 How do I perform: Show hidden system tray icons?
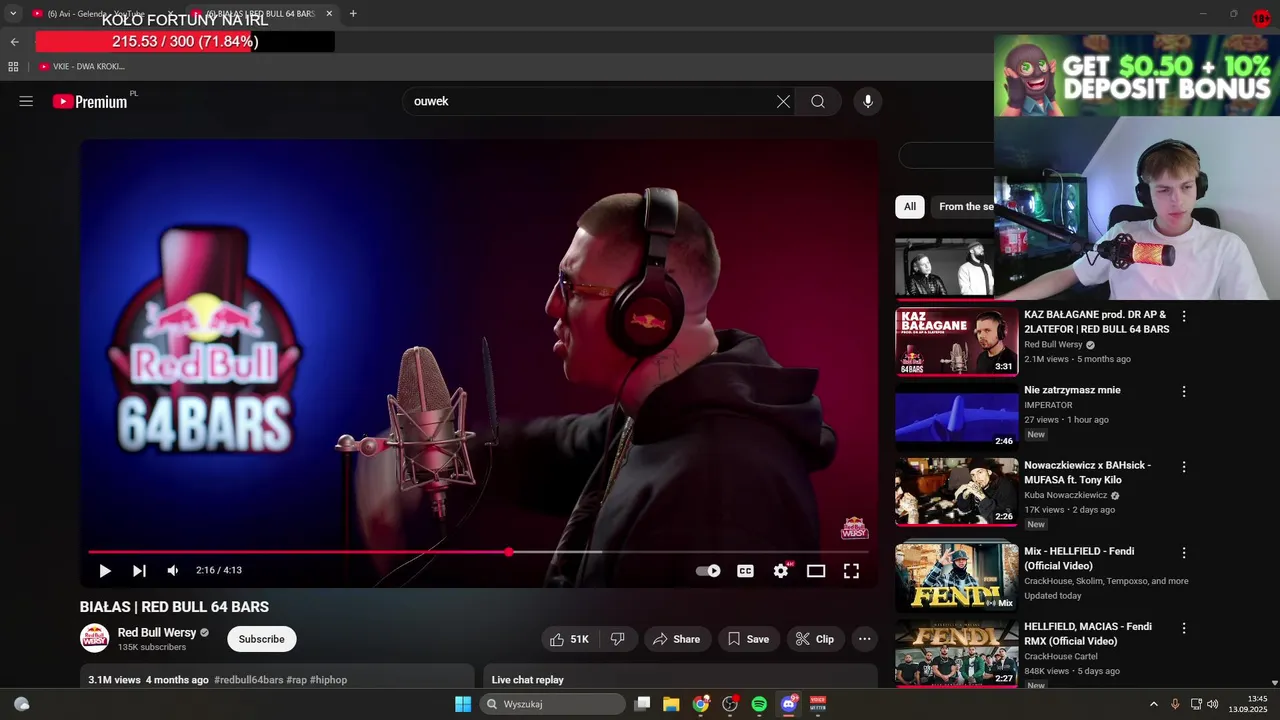click(x=1153, y=704)
